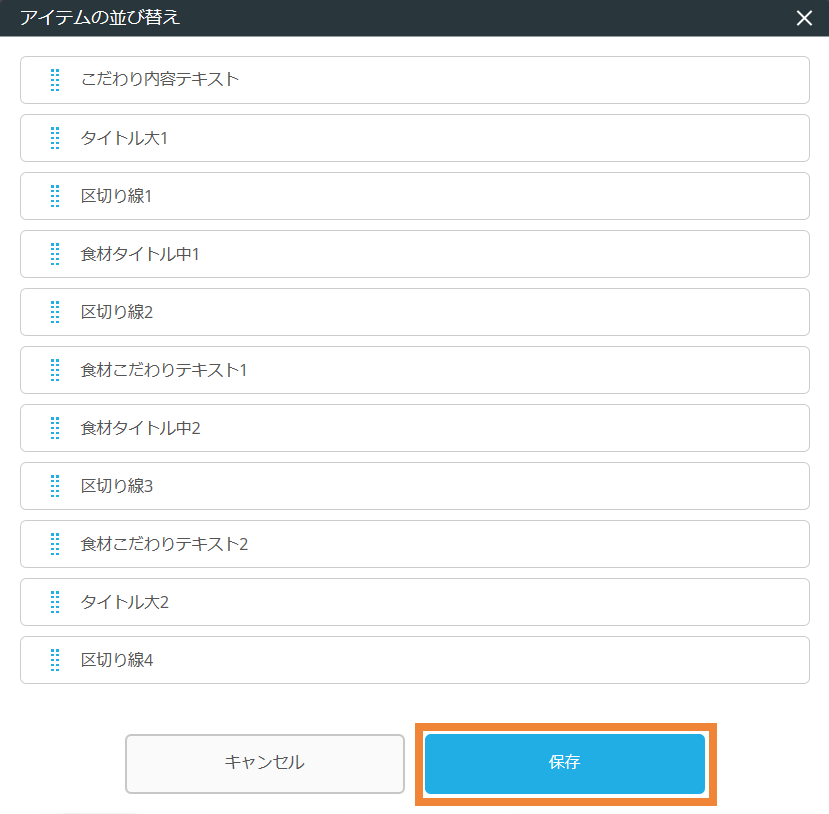
Task: Click the drag handle of 区切り線2
Action: [54, 312]
